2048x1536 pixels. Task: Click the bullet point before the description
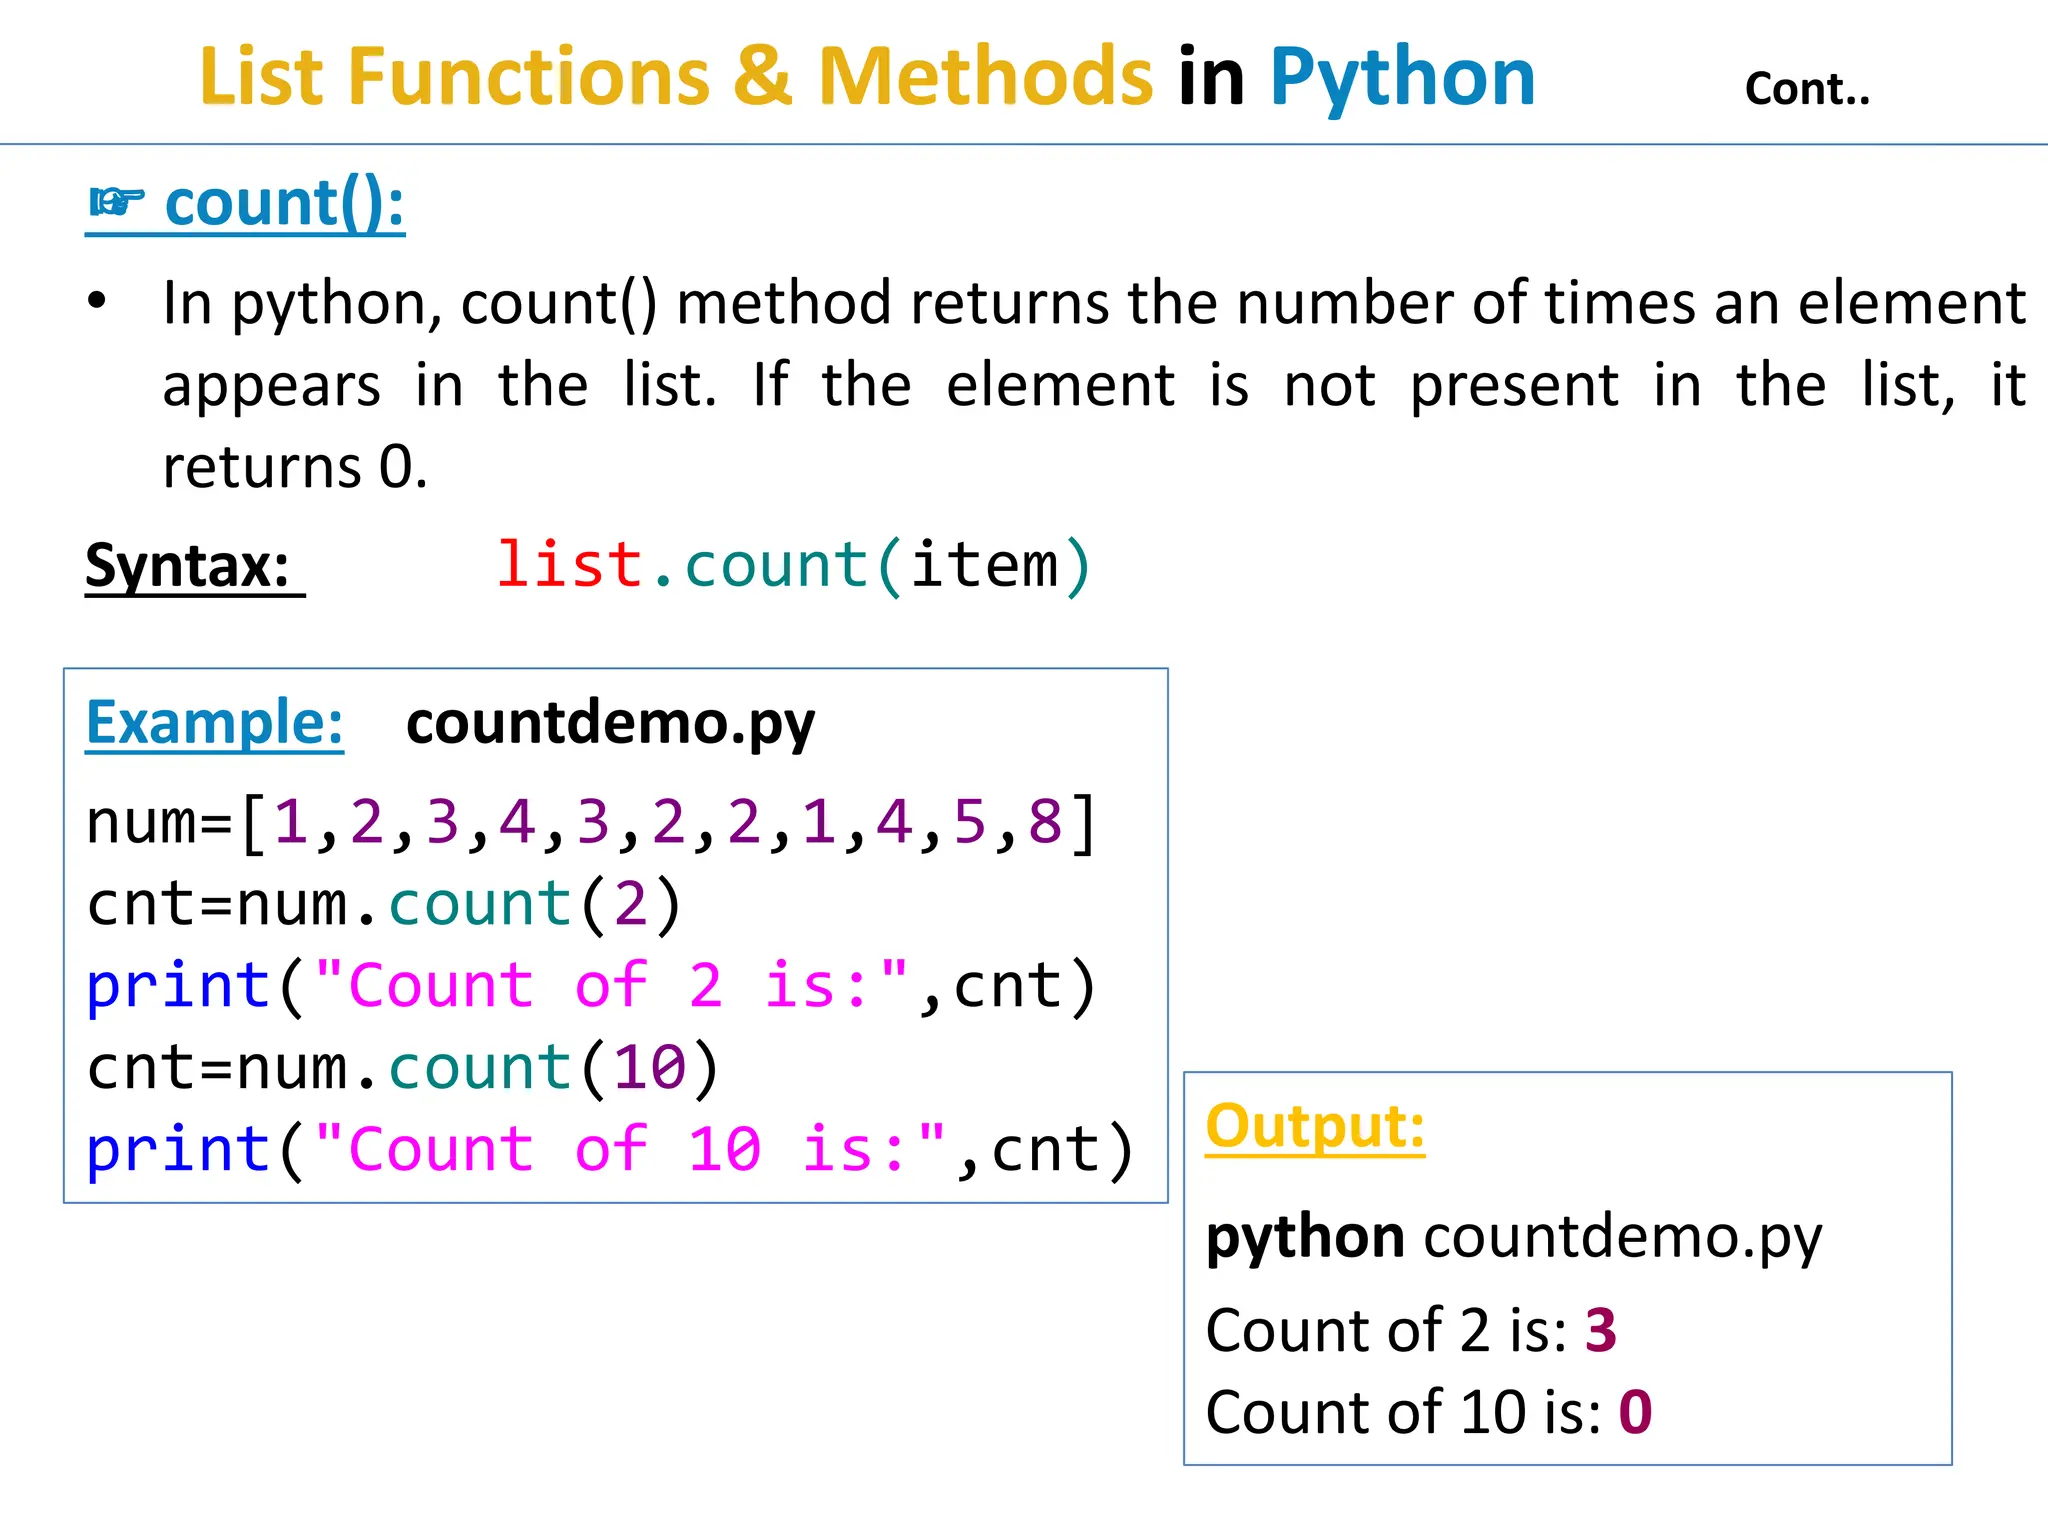coord(96,301)
